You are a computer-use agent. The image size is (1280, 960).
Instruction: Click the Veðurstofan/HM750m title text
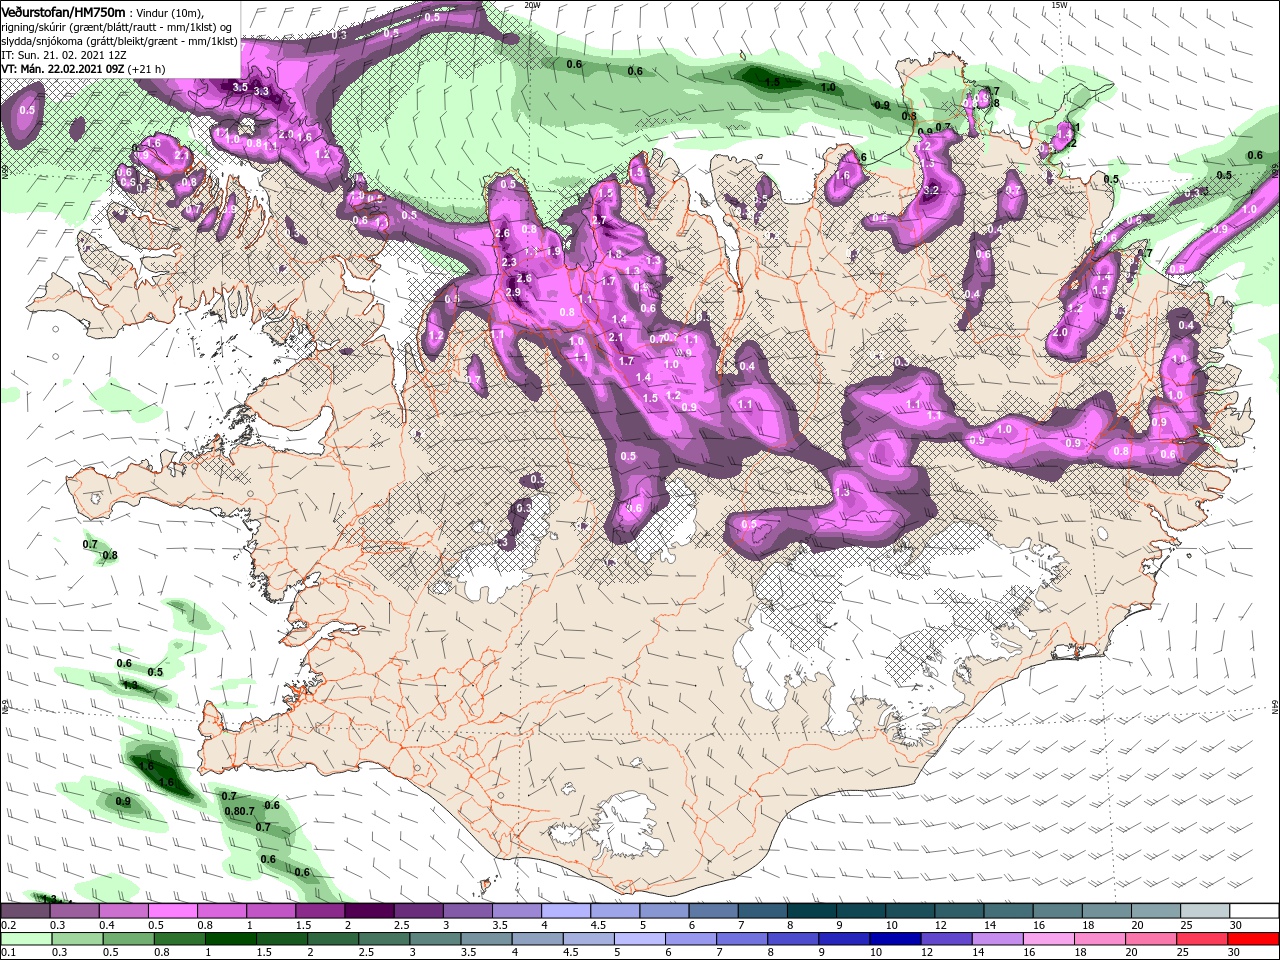coord(64,12)
